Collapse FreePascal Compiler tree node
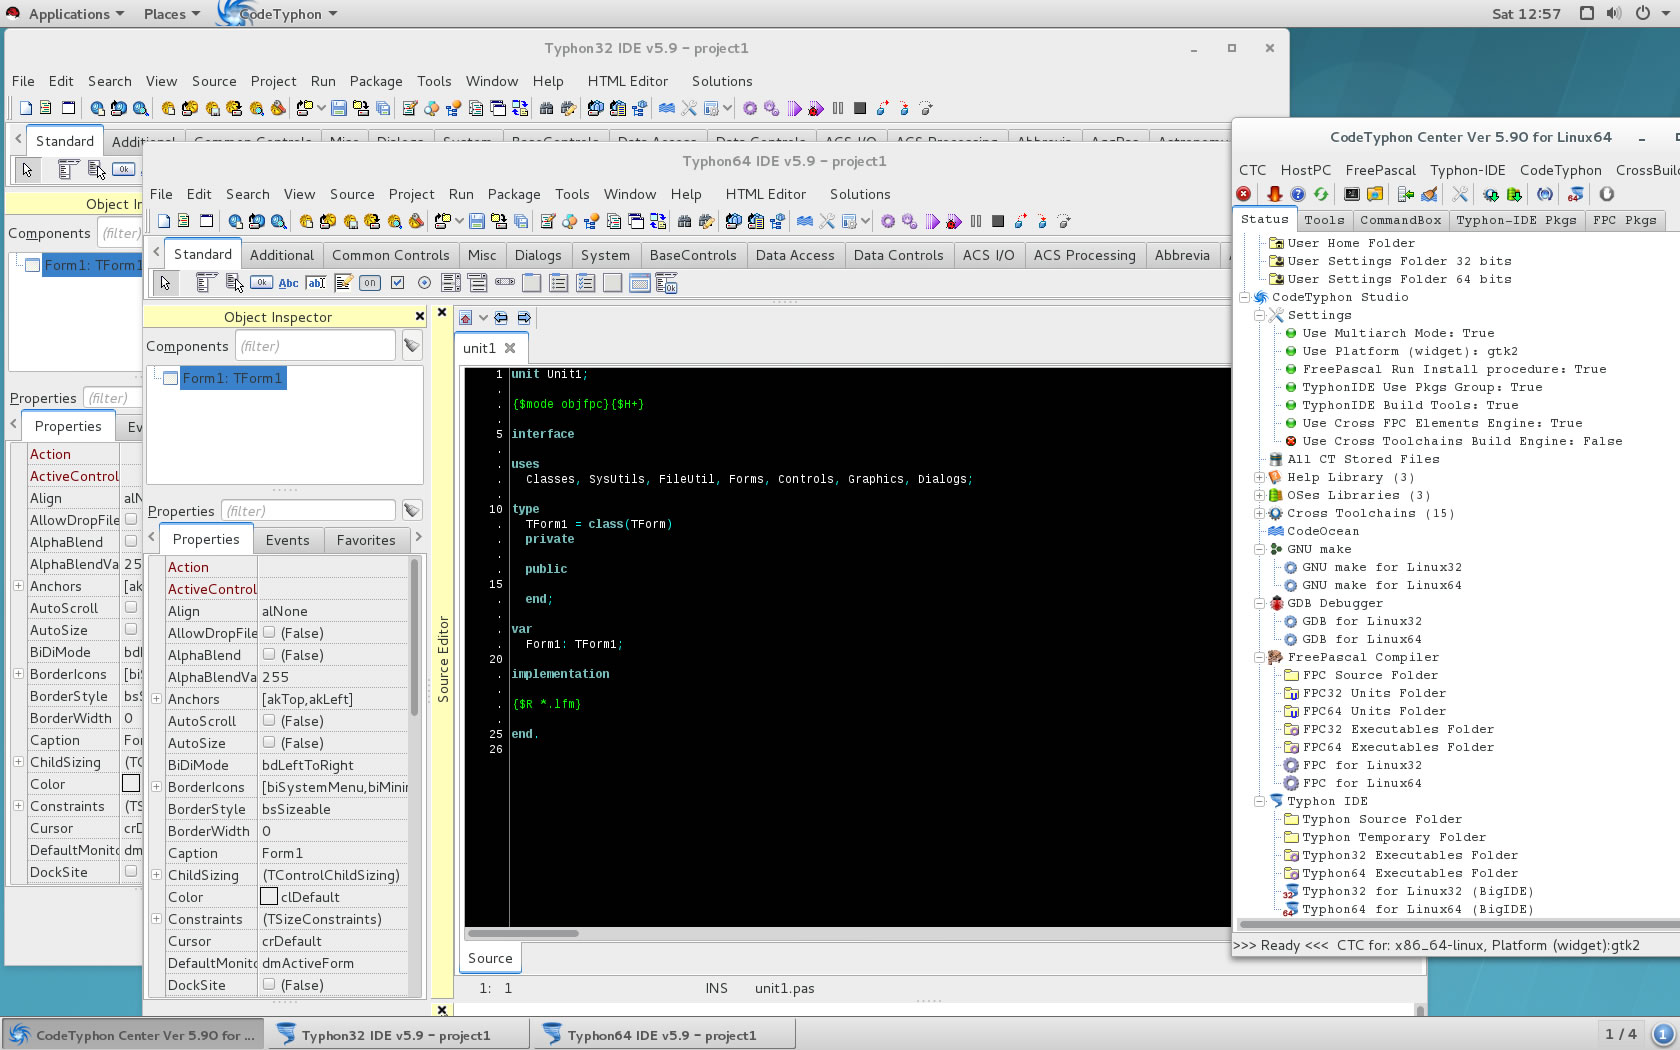Viewport: 1680px width, 1050px height. pos(1260,657)
